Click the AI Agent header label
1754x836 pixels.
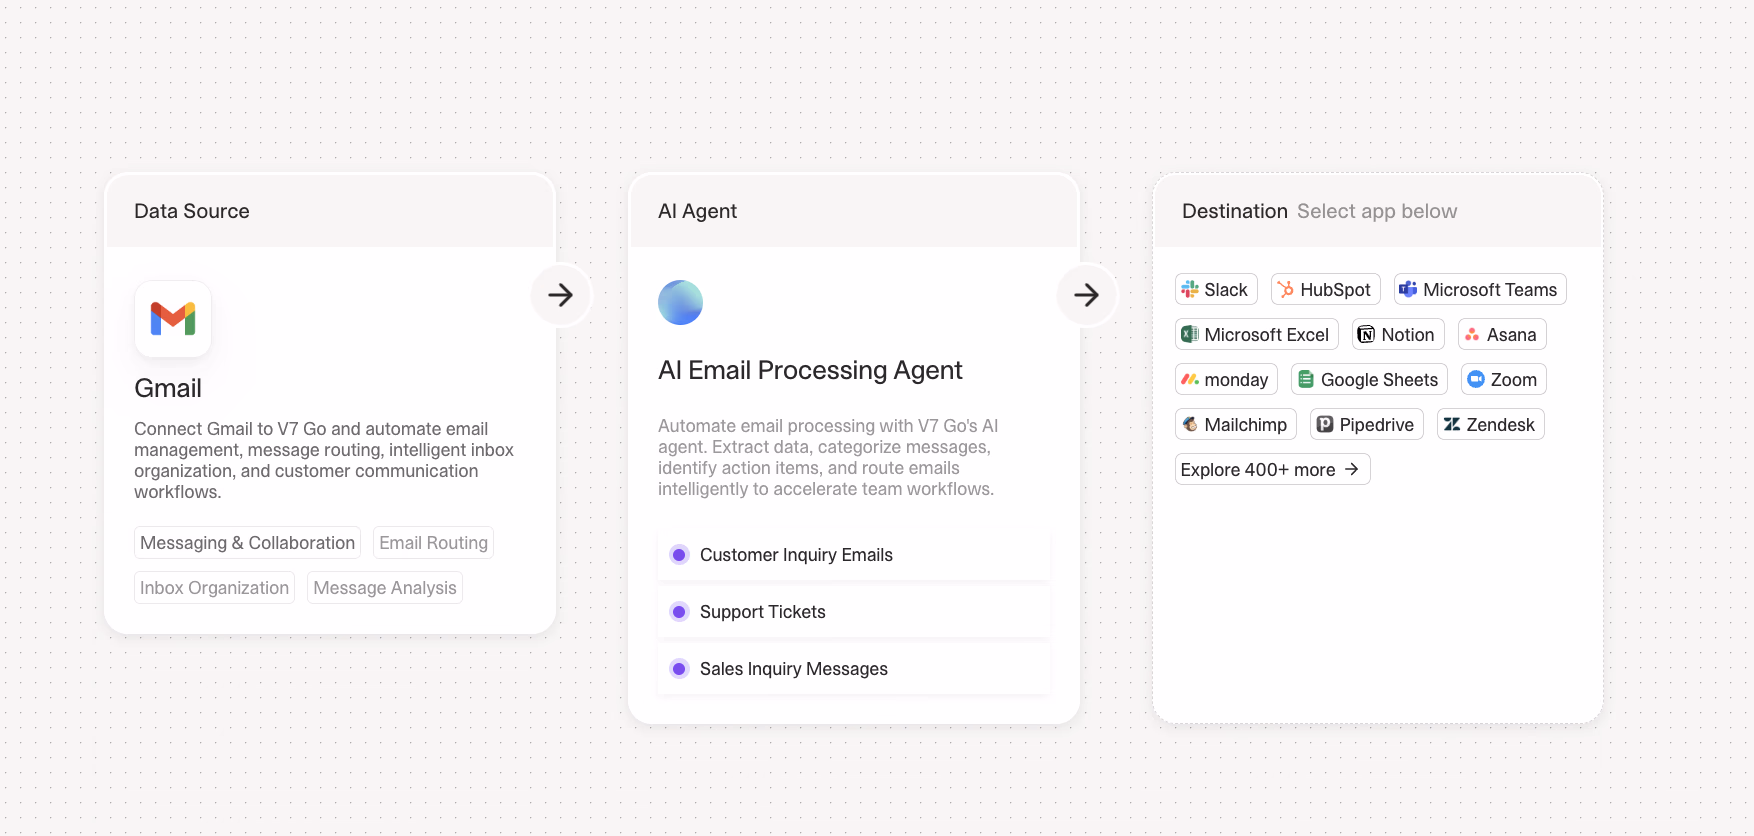(697, 211)
